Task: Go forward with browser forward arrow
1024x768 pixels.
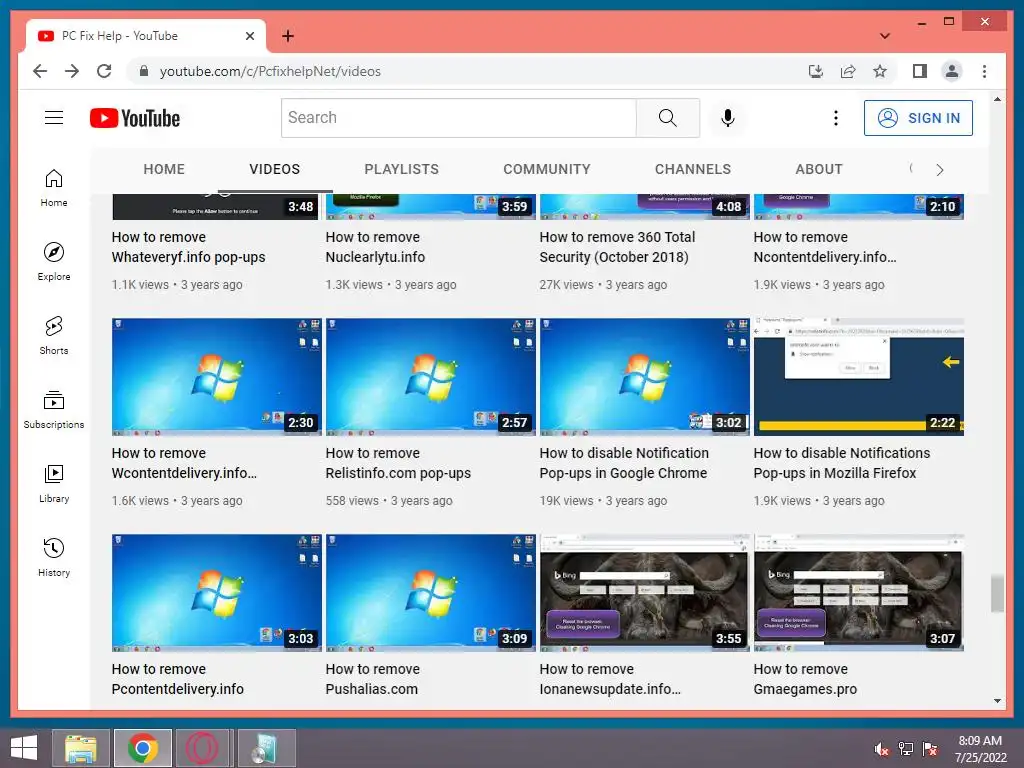Action: pos(72,71)
